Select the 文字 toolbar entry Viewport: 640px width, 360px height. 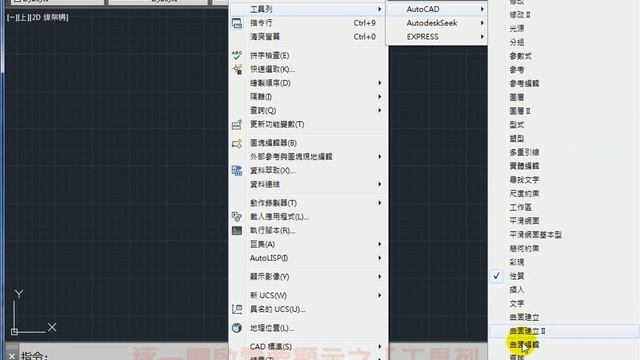coord(516,304)
